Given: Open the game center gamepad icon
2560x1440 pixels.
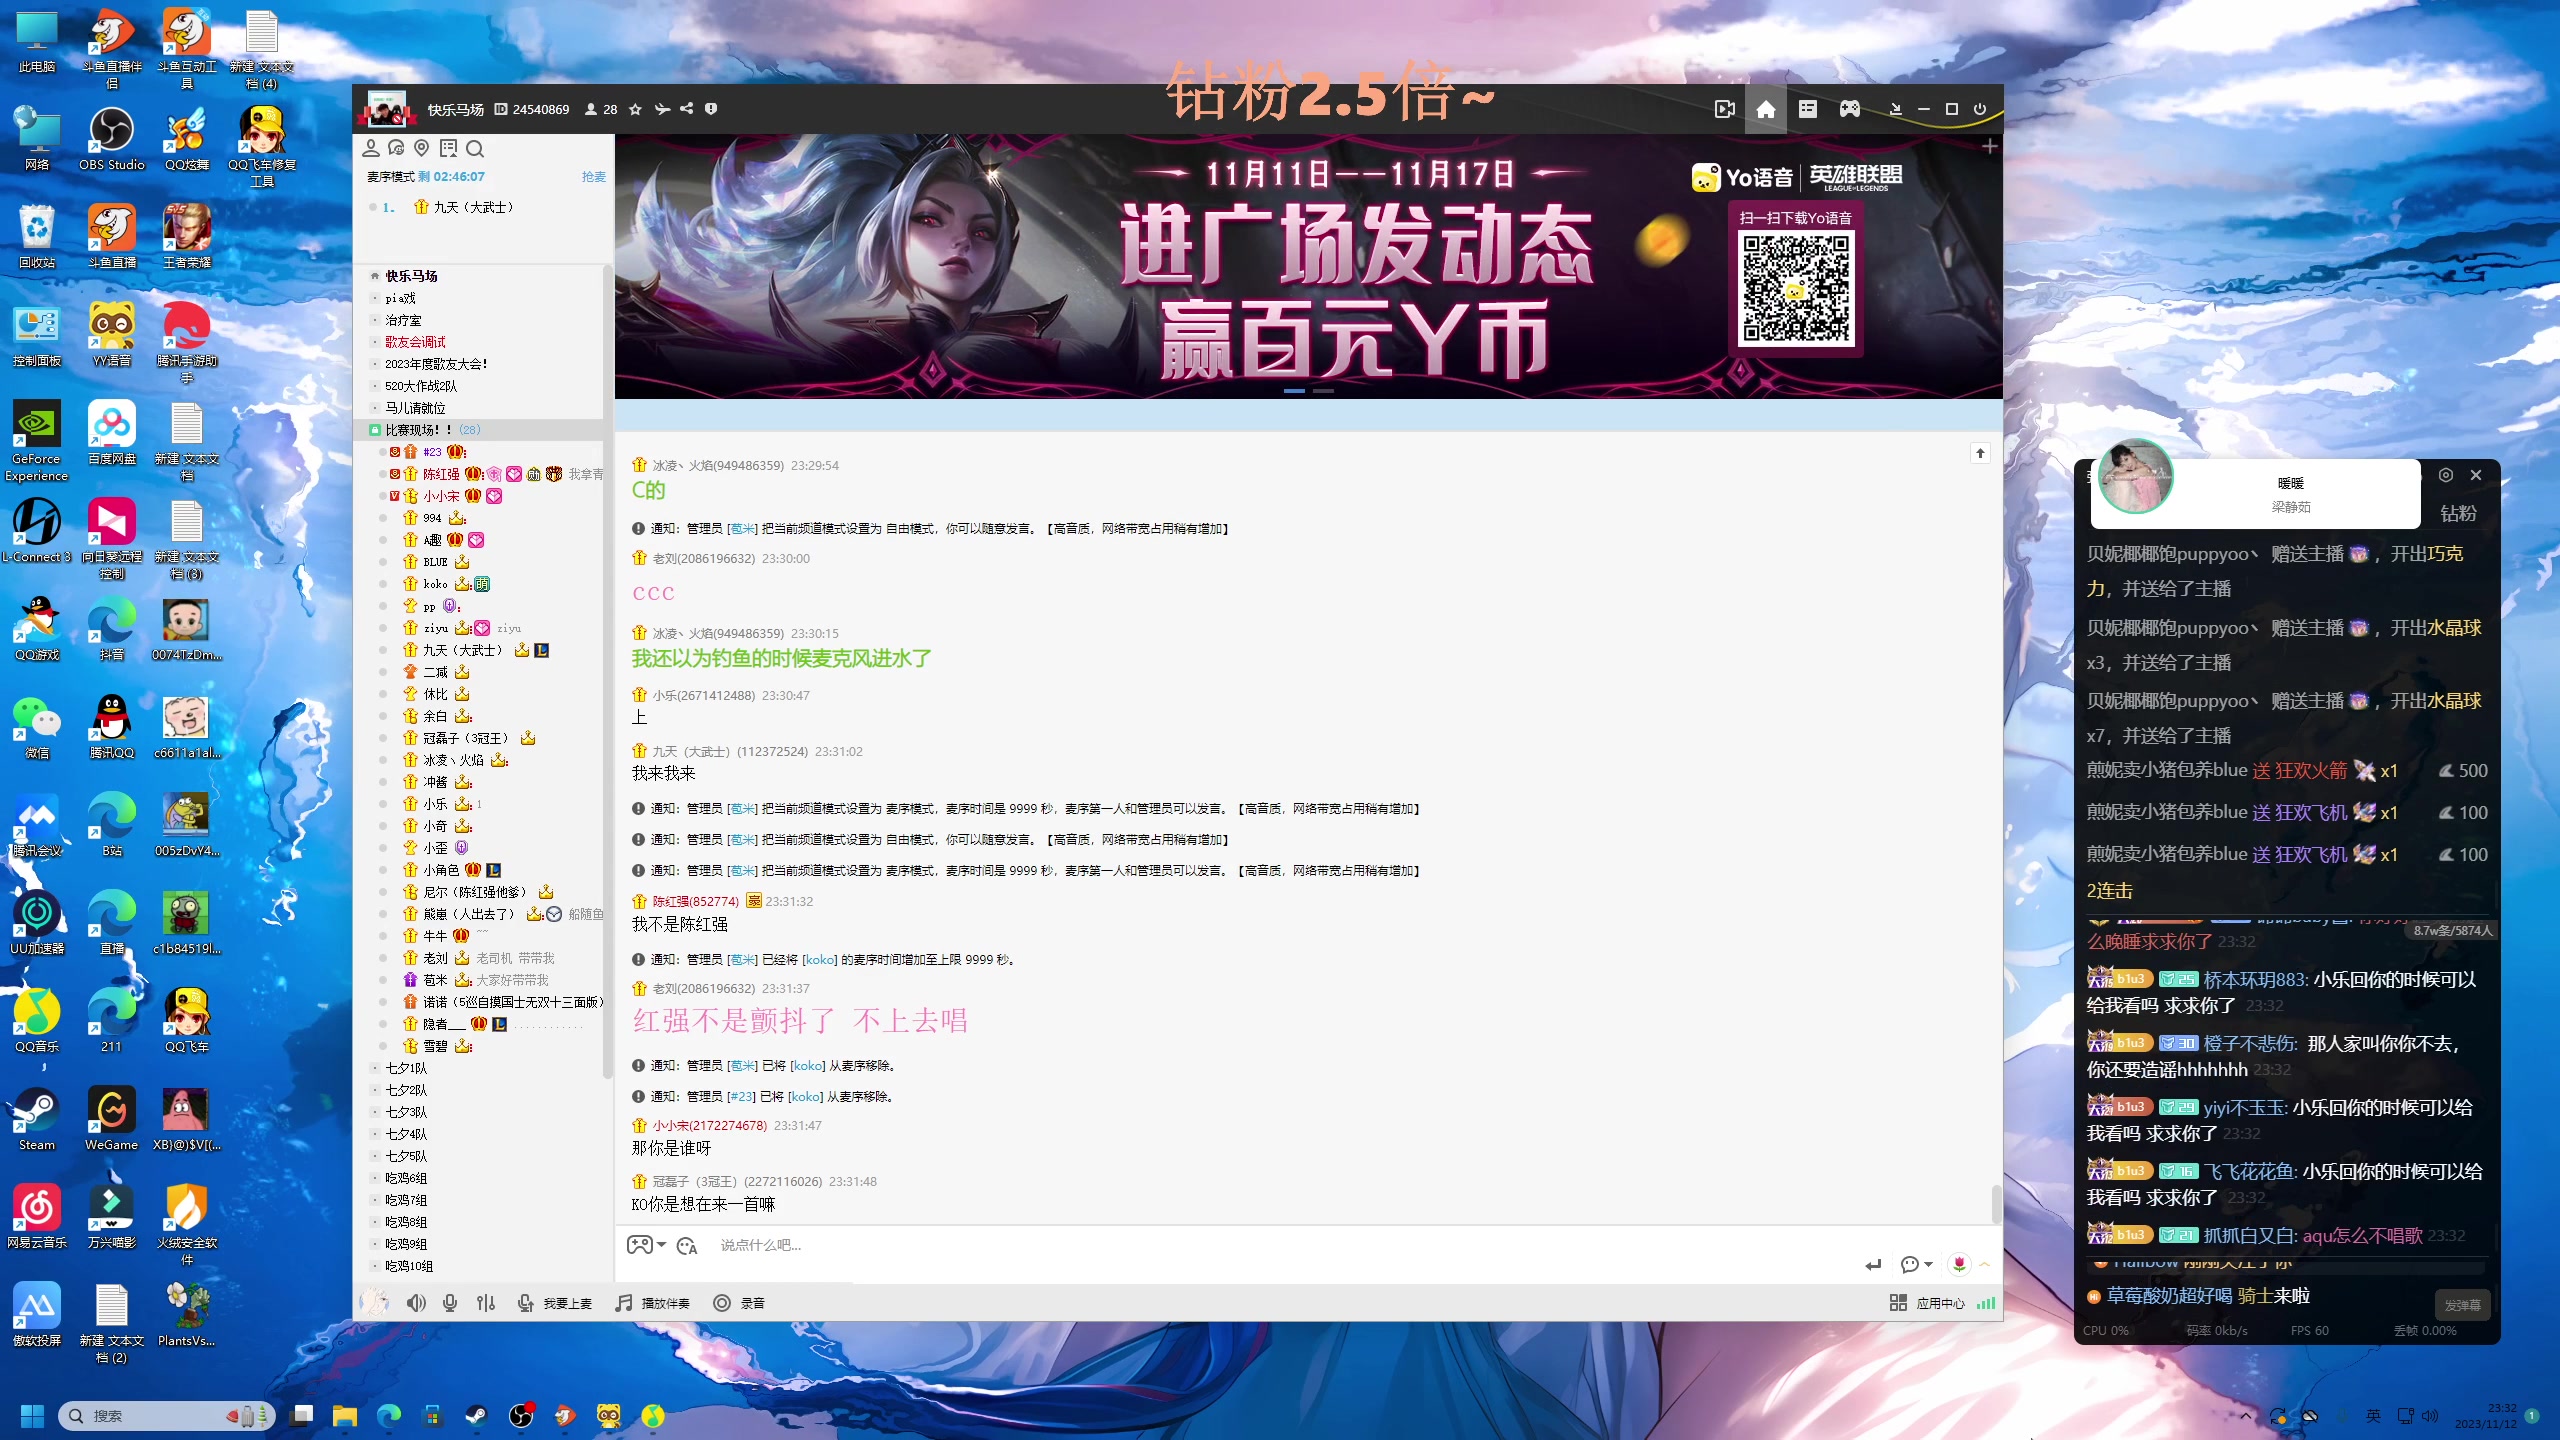Looking at the screenshot, I should [1849, 109].
